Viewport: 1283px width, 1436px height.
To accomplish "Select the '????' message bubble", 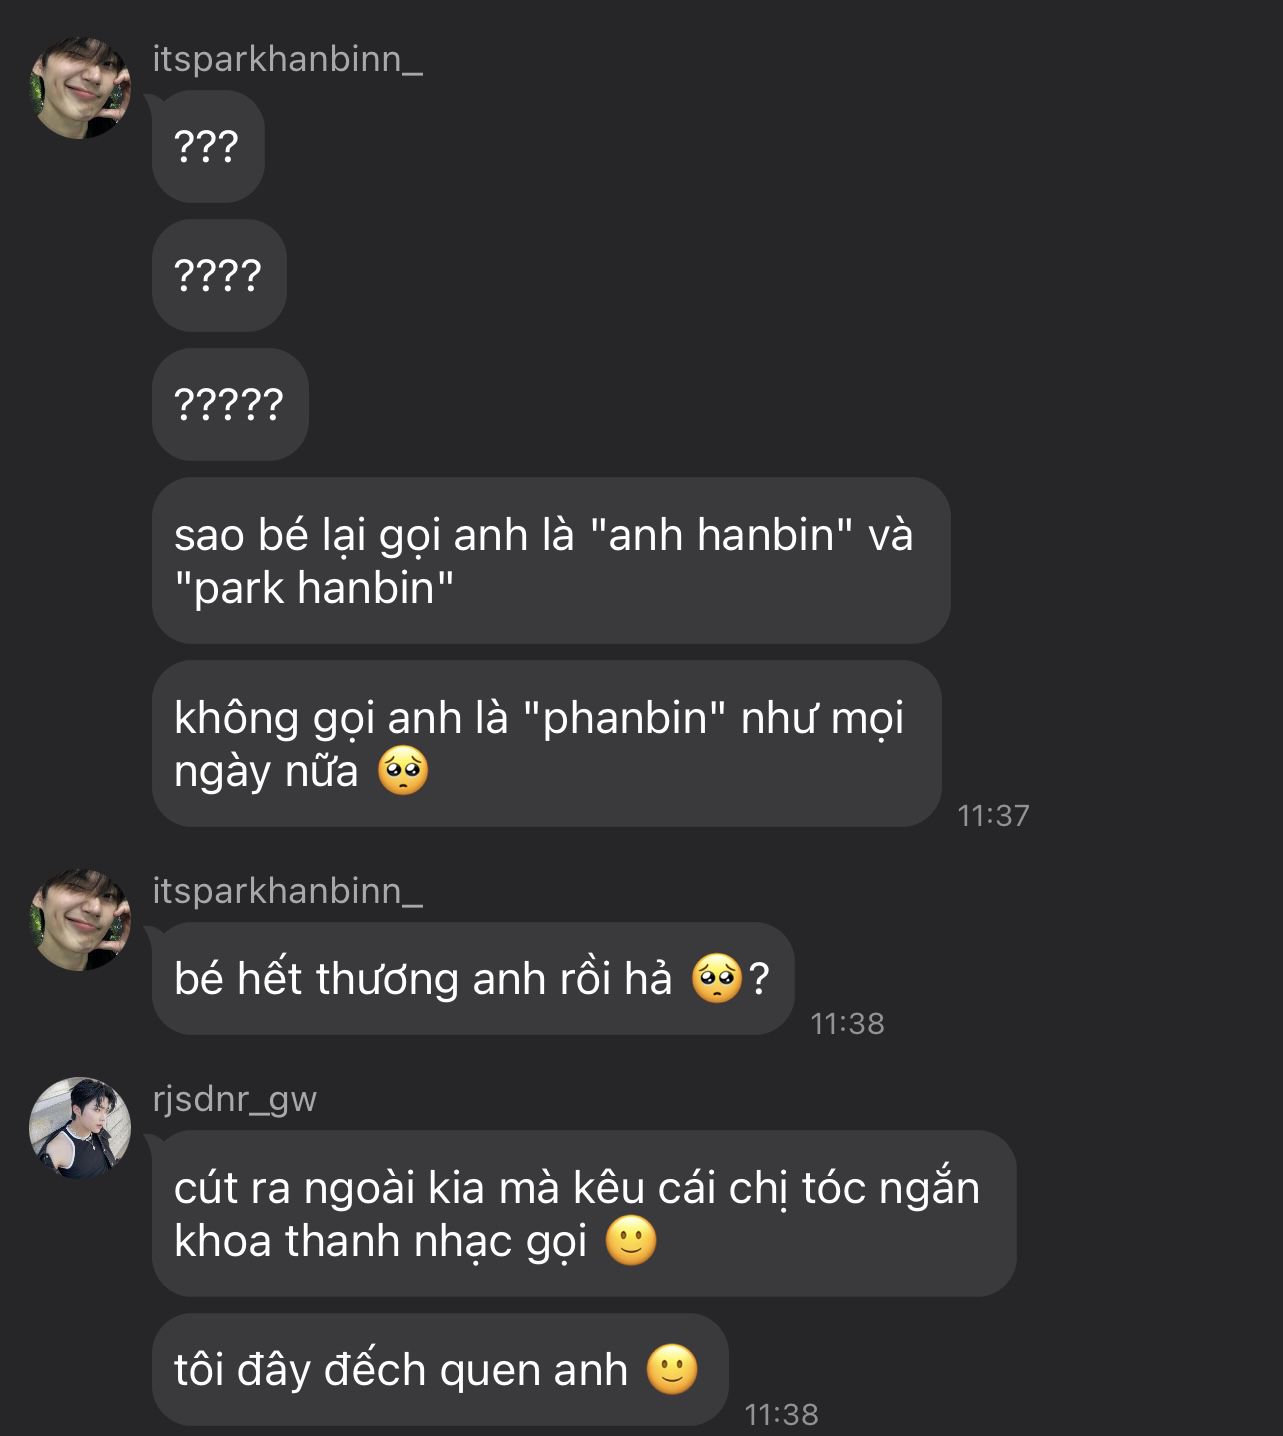I will (219, 275).
